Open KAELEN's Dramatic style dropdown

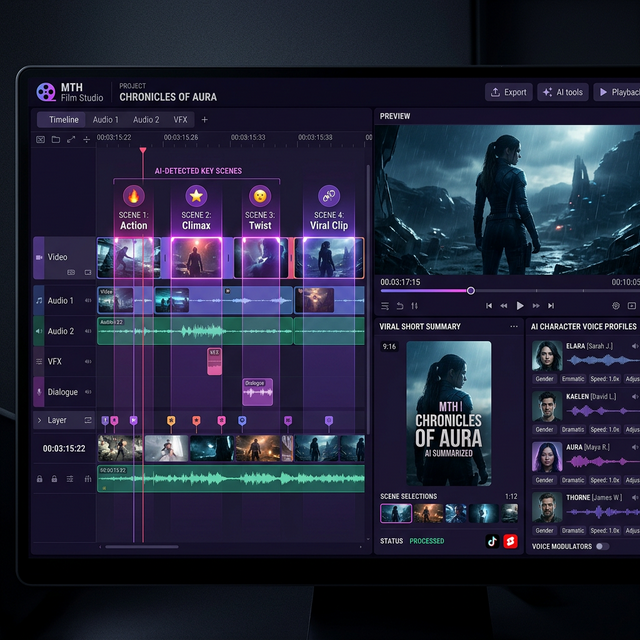tap(573, 429)
